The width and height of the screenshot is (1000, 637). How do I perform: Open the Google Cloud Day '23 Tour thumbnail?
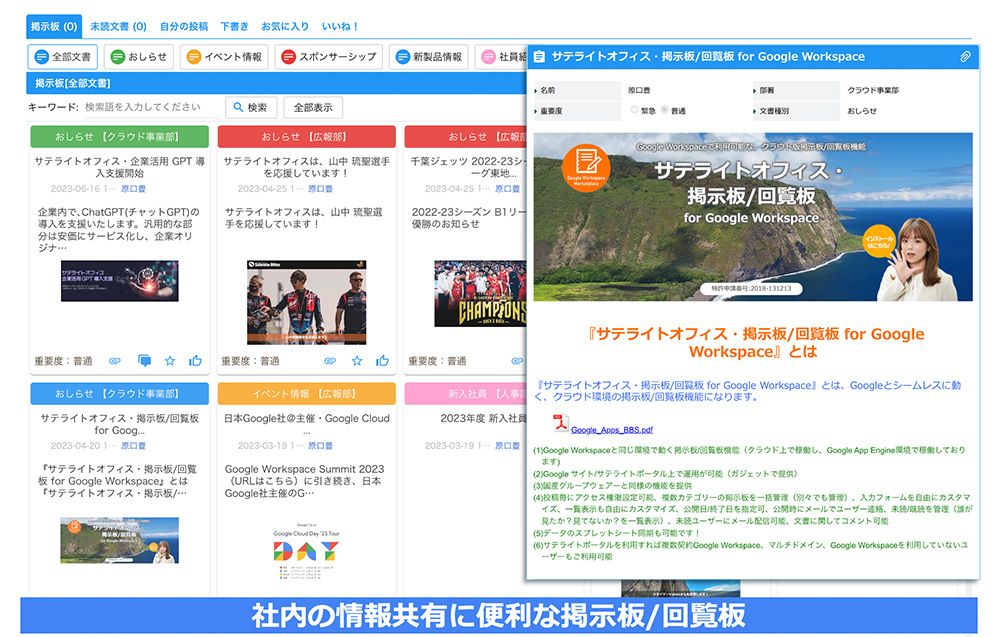coord(307,550)
